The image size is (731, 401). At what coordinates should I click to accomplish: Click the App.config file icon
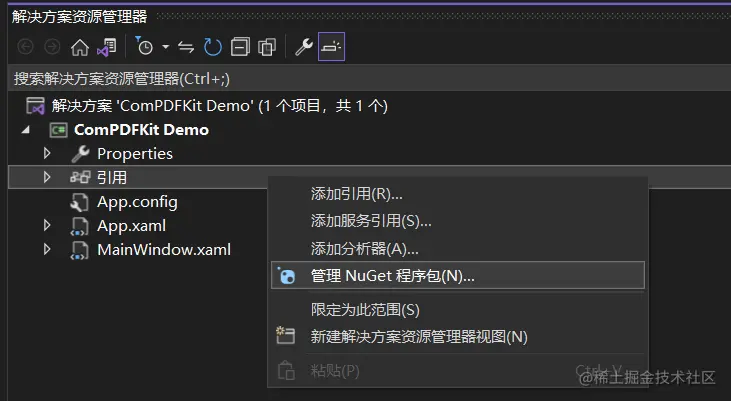pos(79,202)
